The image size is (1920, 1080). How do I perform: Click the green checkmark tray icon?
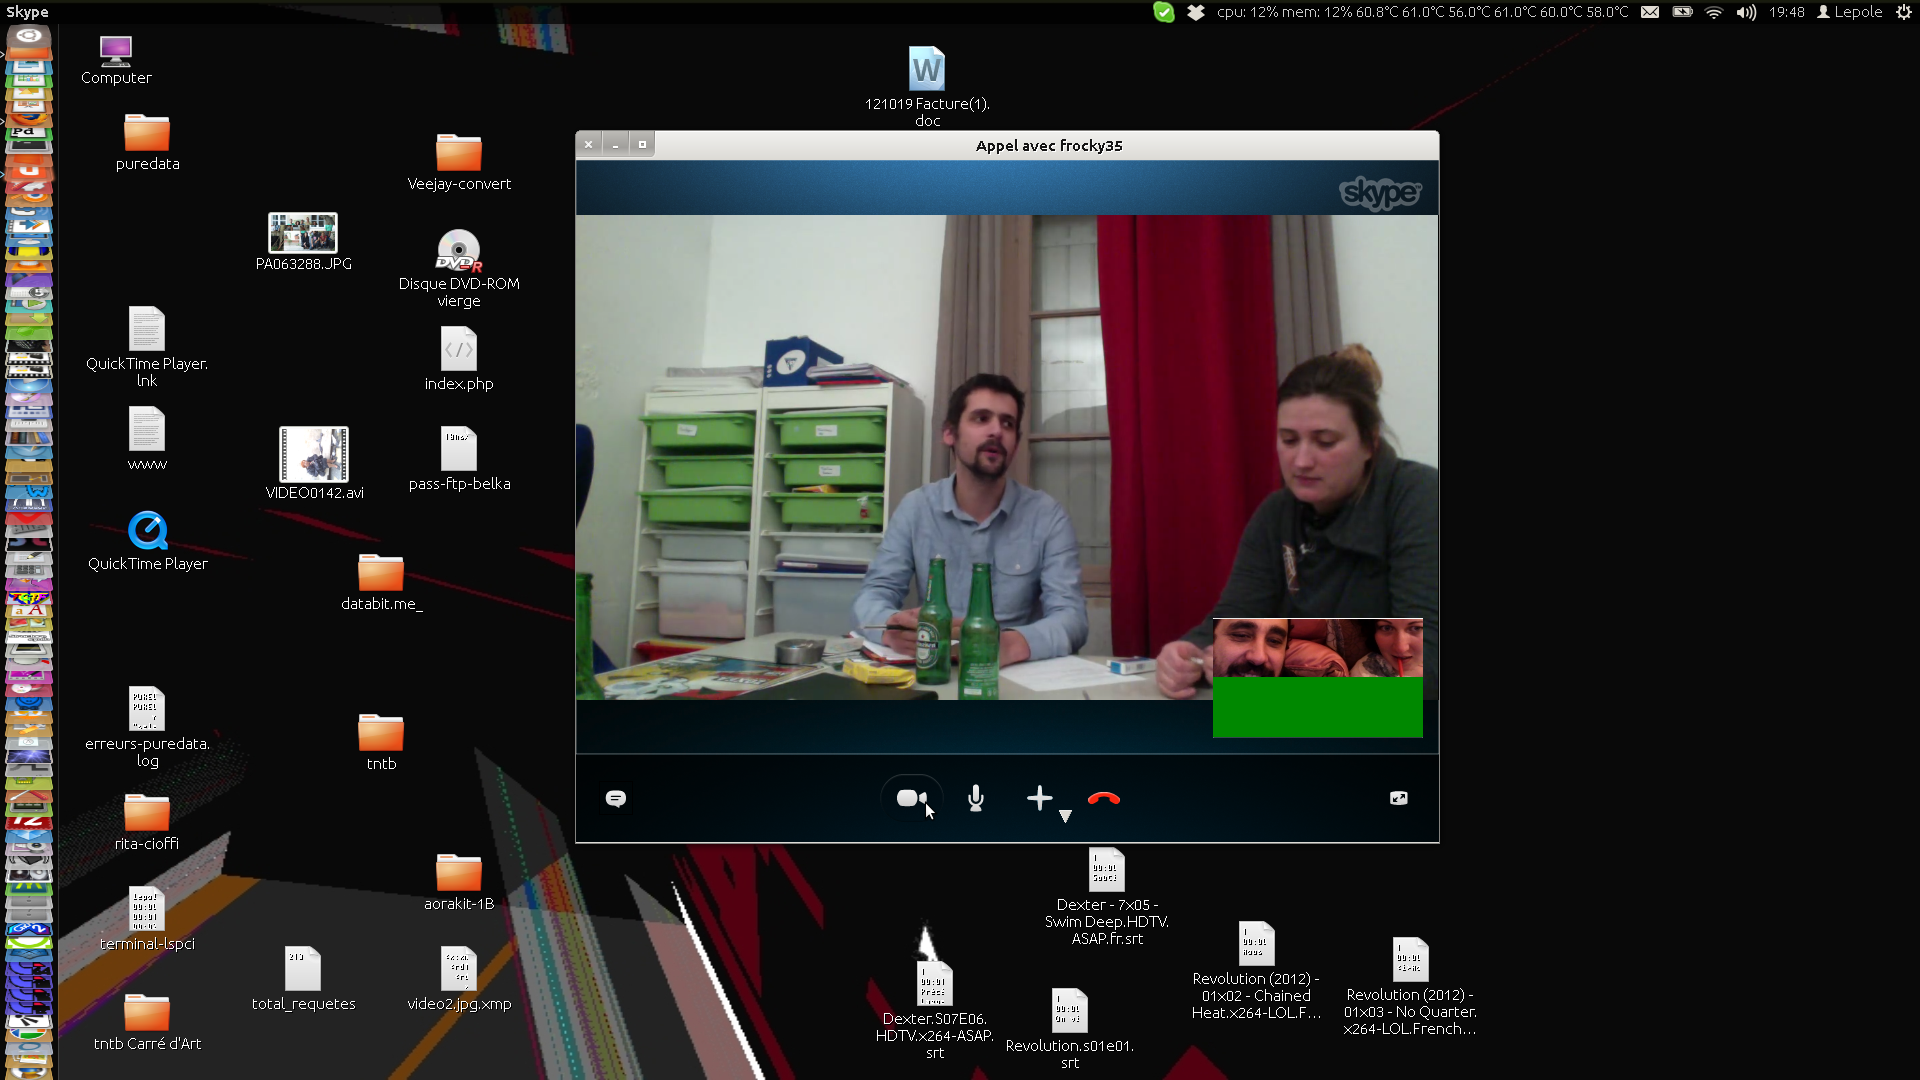(1163, 12)
